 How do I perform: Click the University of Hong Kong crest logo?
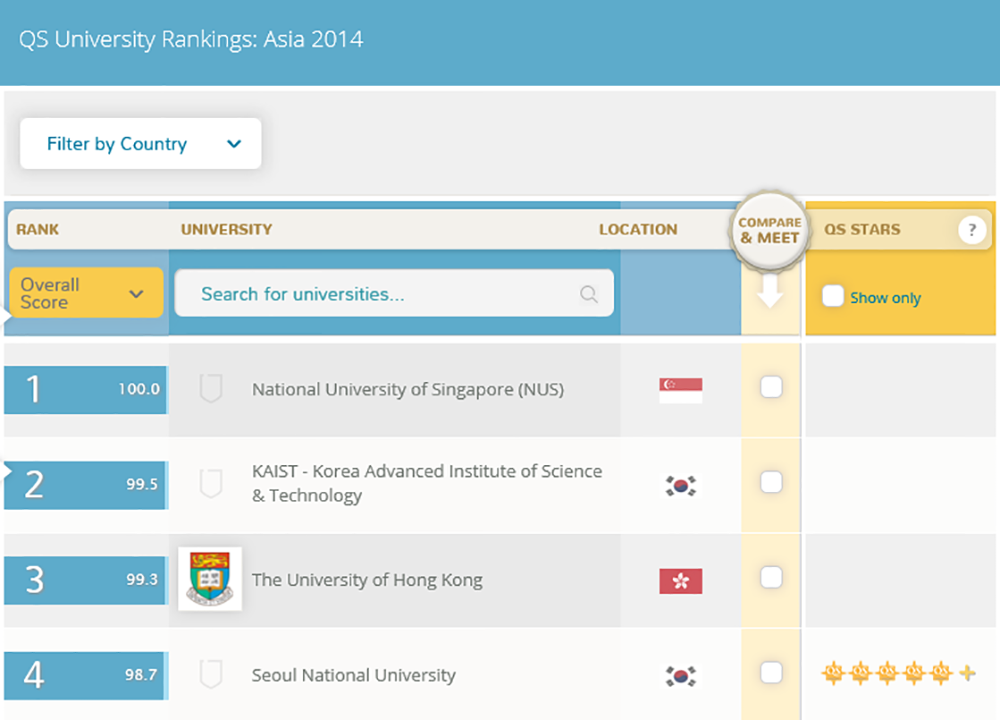tap(210, 578)
